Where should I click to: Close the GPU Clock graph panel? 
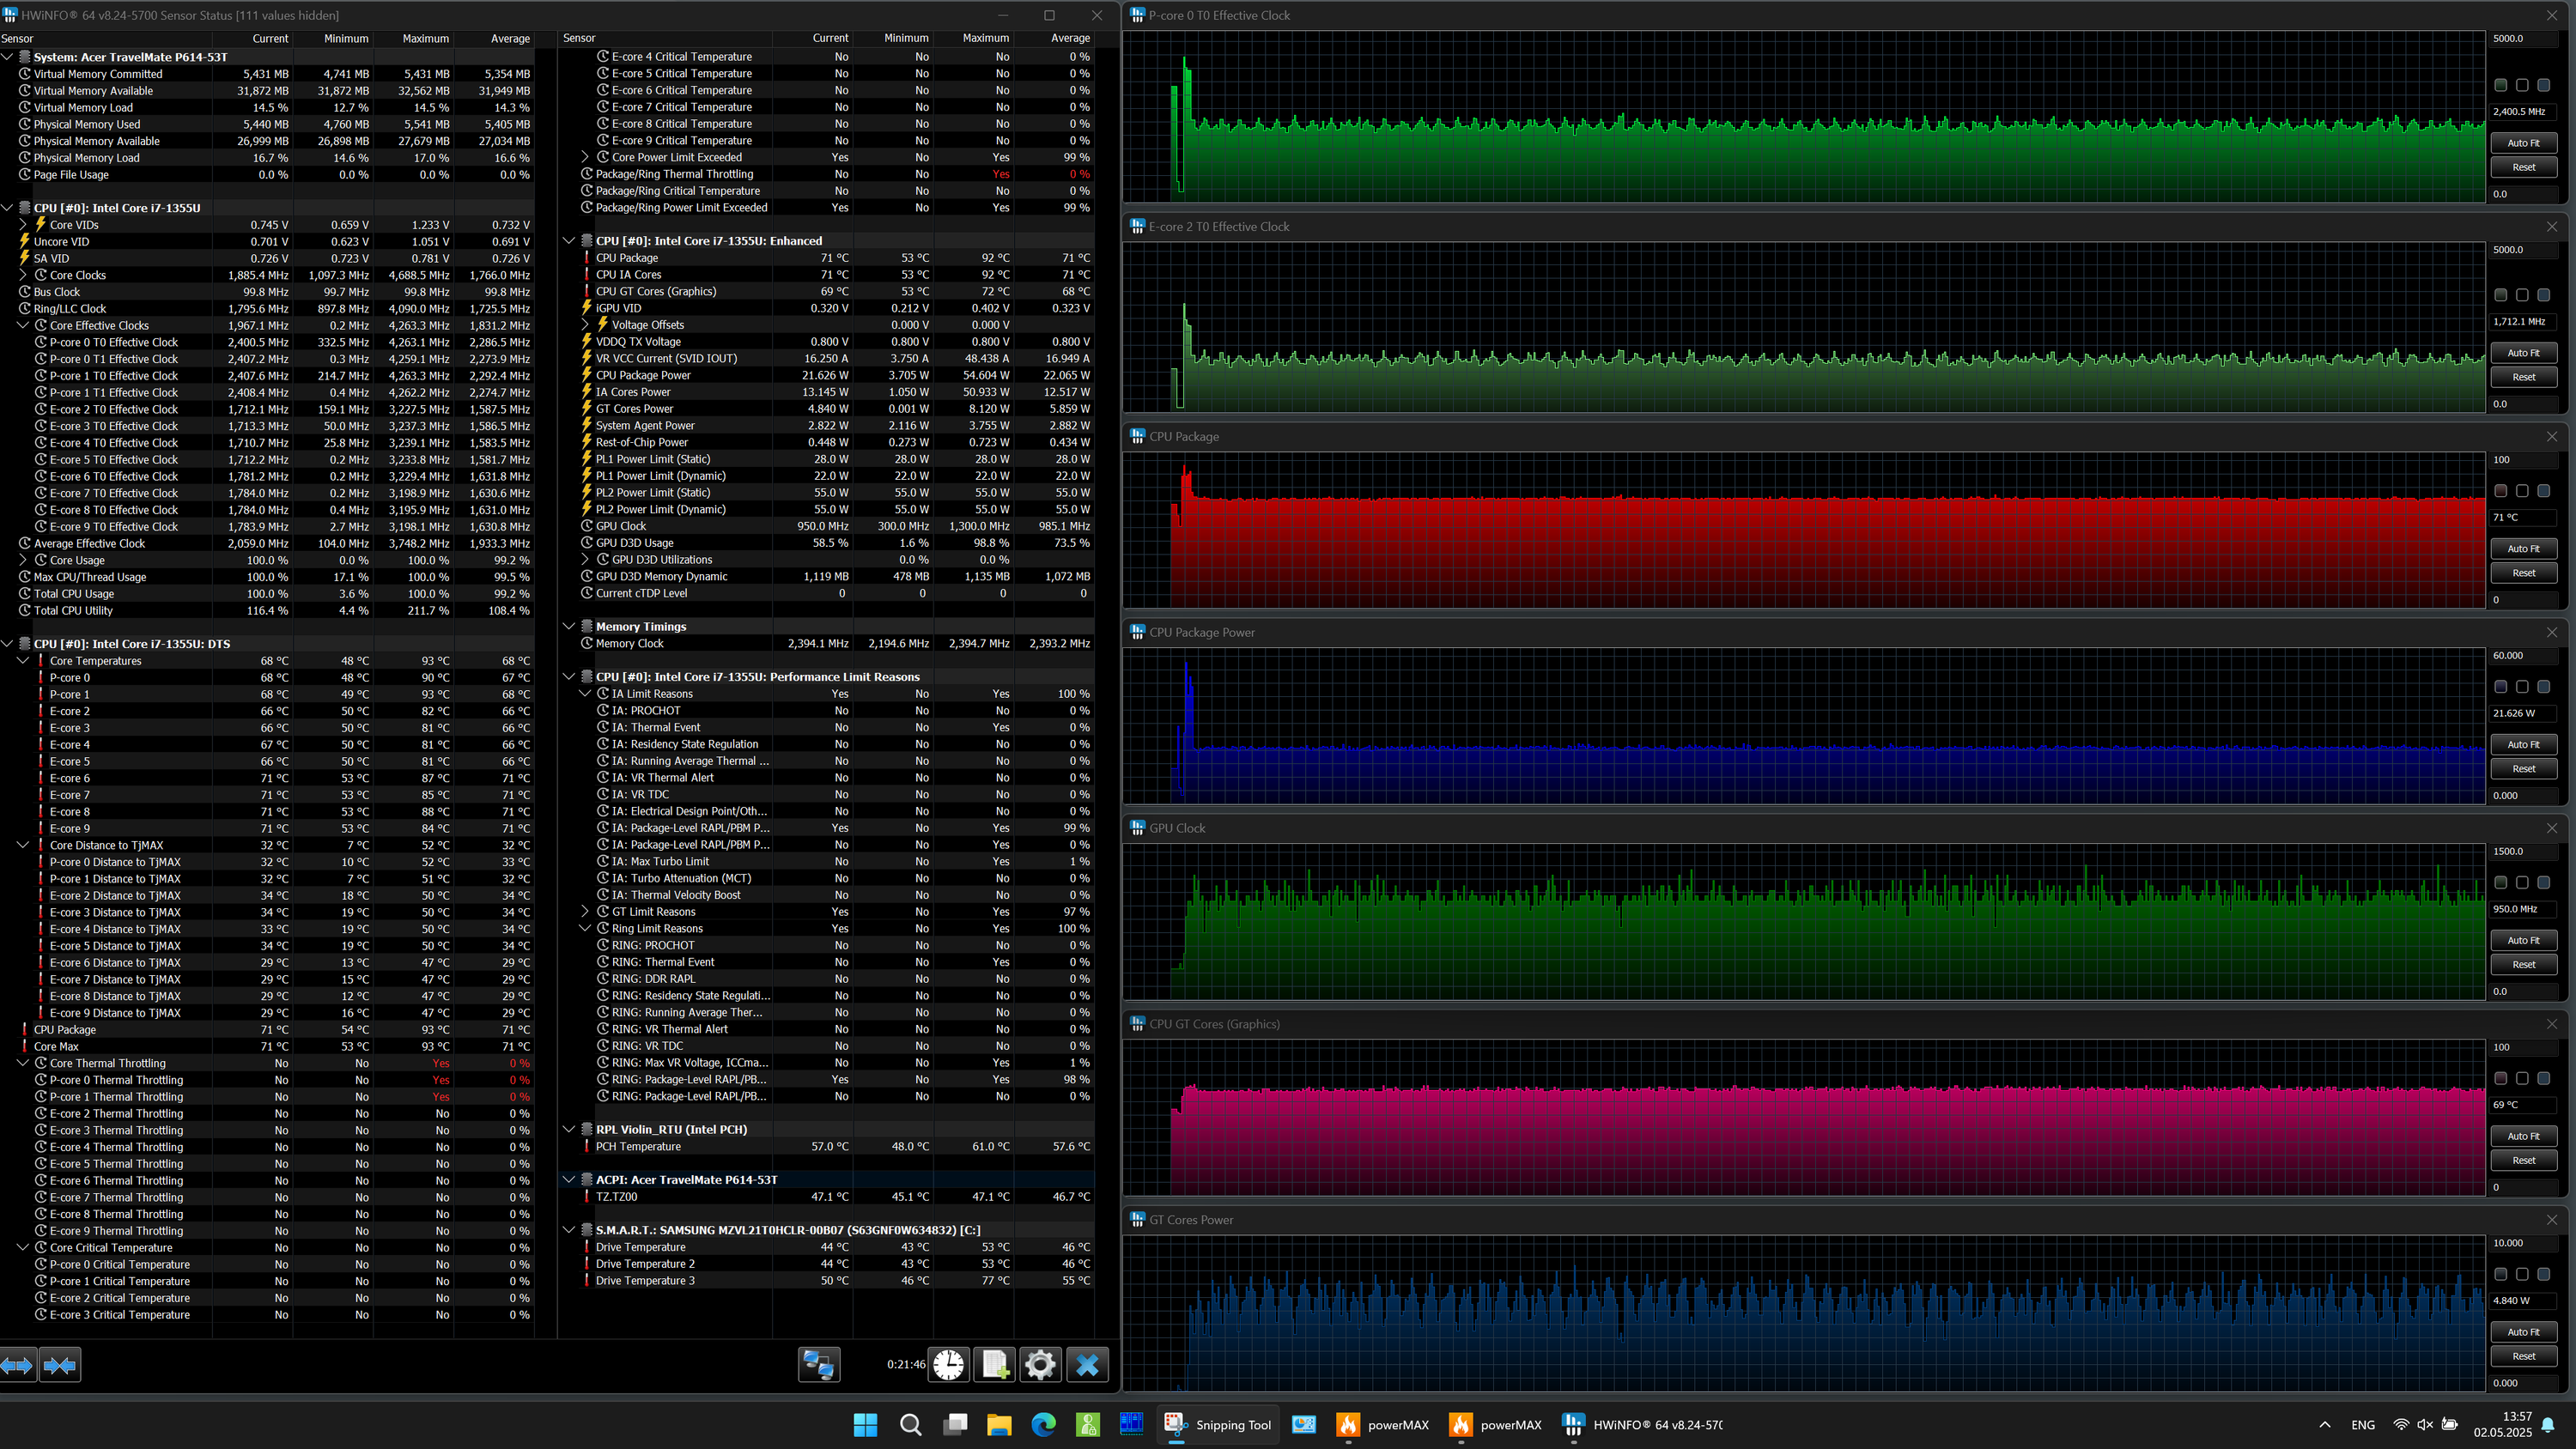tap(2552, 828)
